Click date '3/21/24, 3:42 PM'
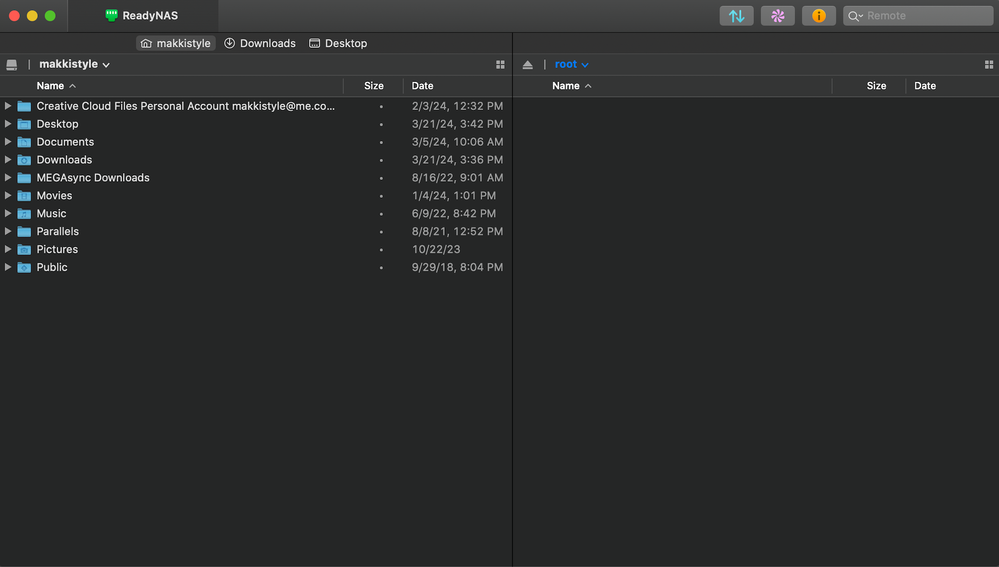Viewport: 999px width, 567px height. coord(457,124)
